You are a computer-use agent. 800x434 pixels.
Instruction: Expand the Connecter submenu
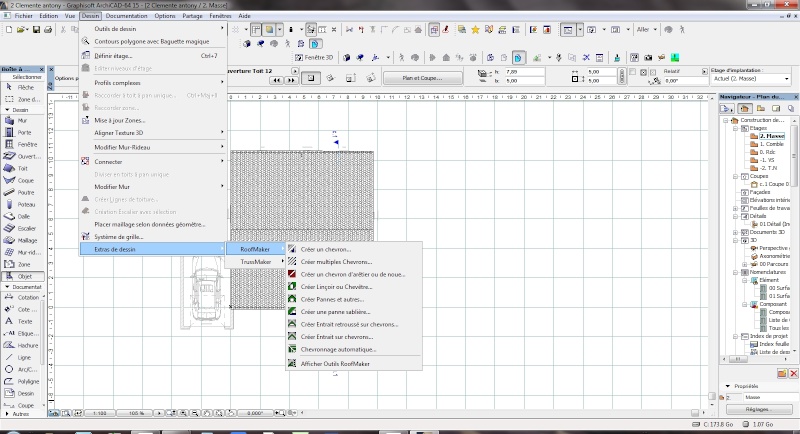pos(152,162)
